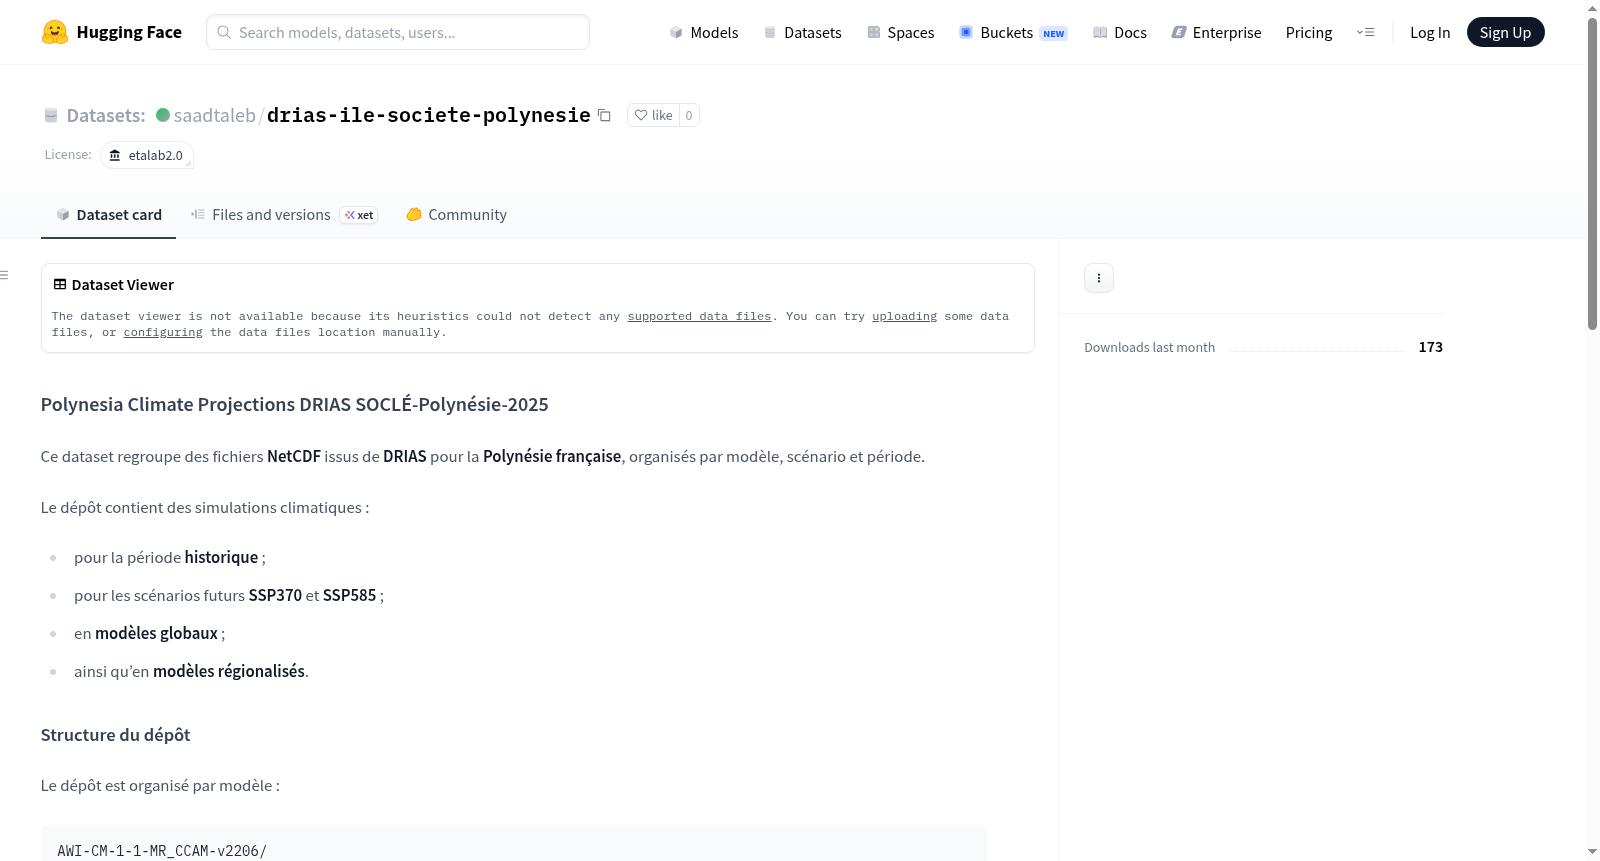The width and height of the screenshot is (1600, 861).
Task: Open Spaces from the navigation bar
Action: tap(901, 32)
